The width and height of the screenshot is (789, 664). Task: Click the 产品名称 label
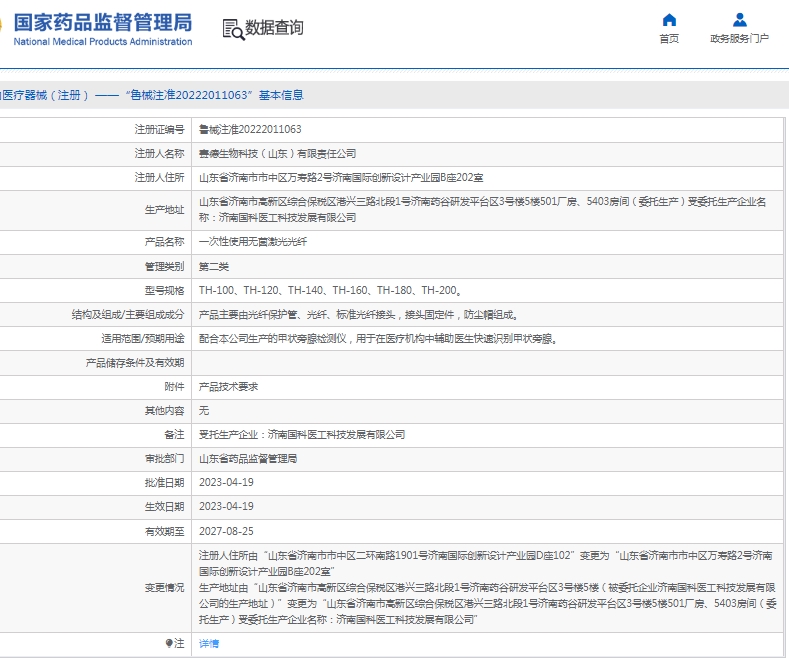point(165,242)
